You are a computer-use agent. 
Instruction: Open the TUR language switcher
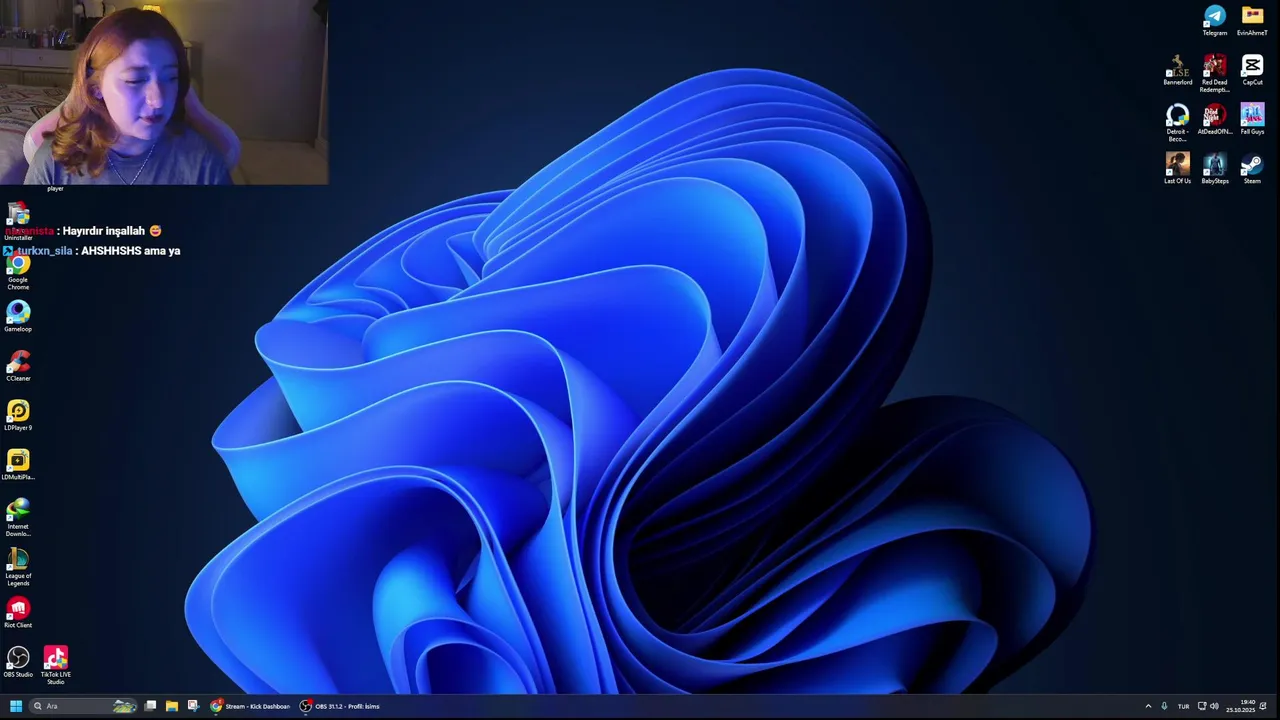(x=1183, y=706)
